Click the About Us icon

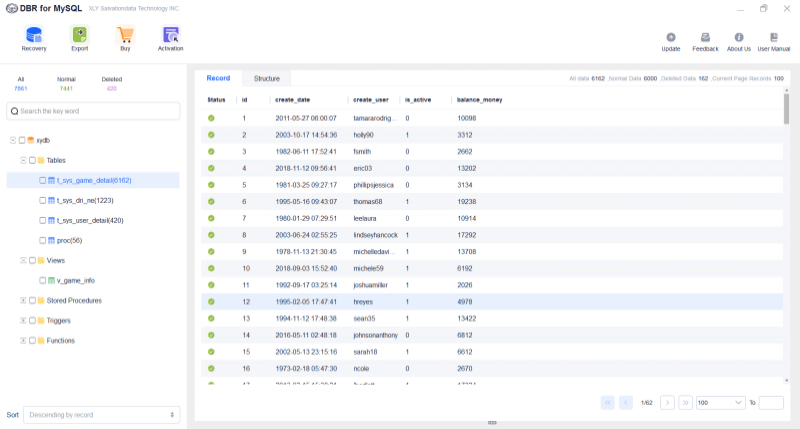click(739, 38)
